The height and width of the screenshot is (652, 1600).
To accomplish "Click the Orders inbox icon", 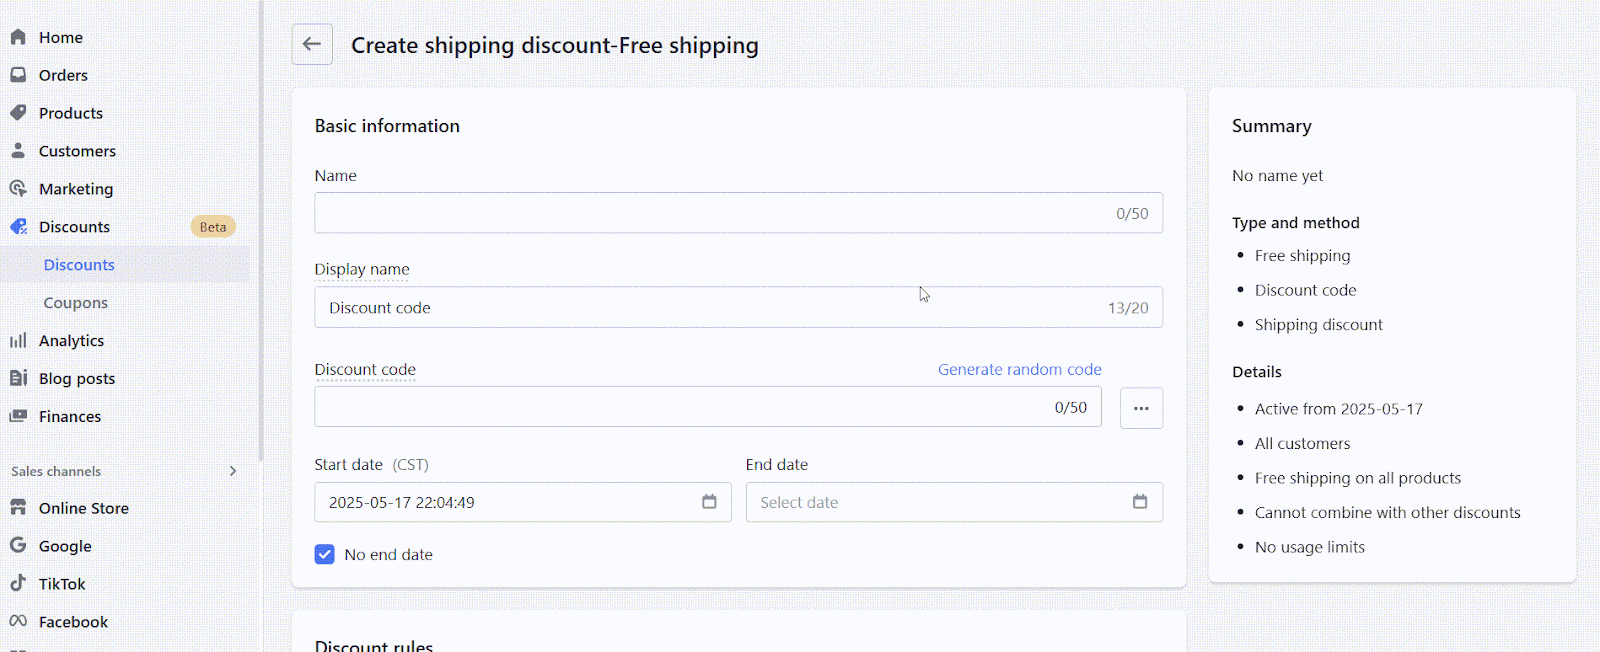I will coord(18,75).
